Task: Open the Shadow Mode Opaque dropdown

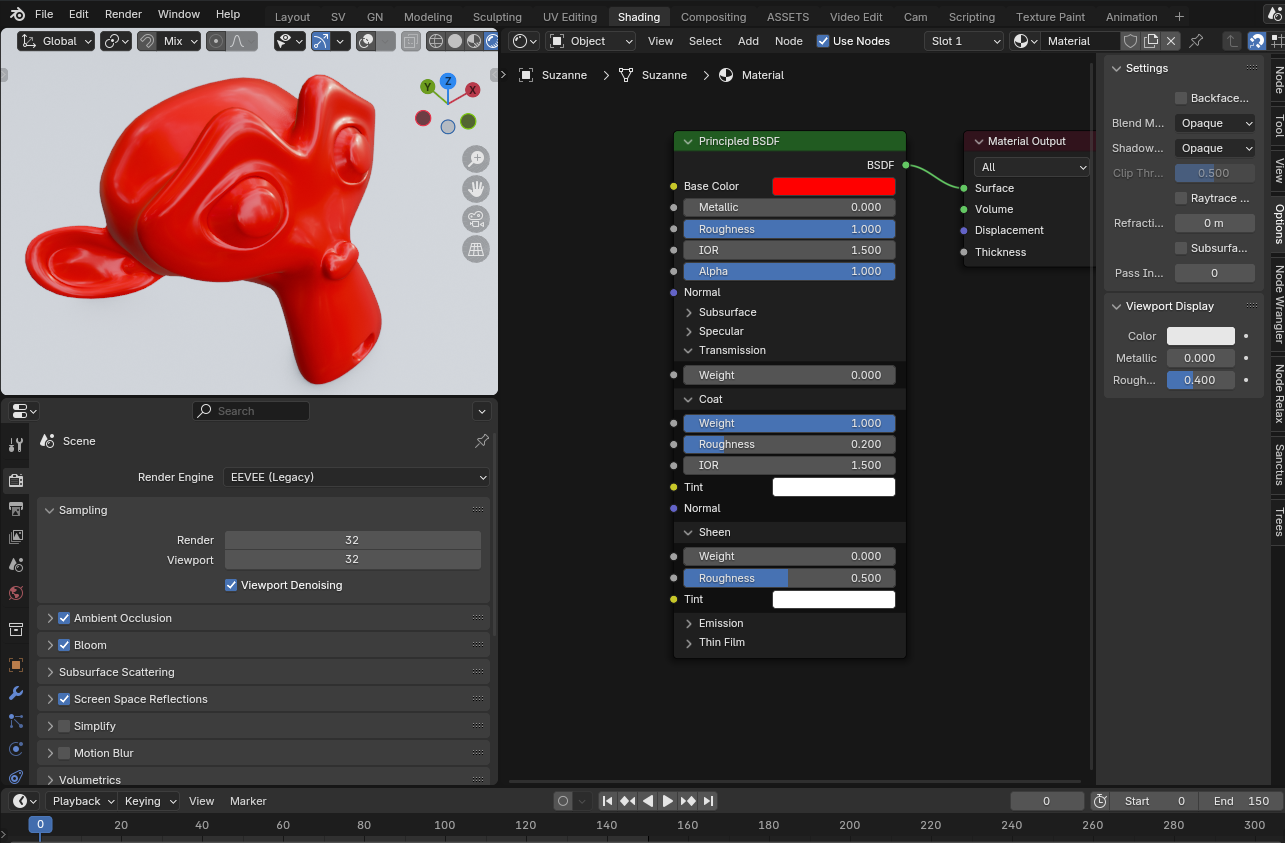Action: 1214,148
